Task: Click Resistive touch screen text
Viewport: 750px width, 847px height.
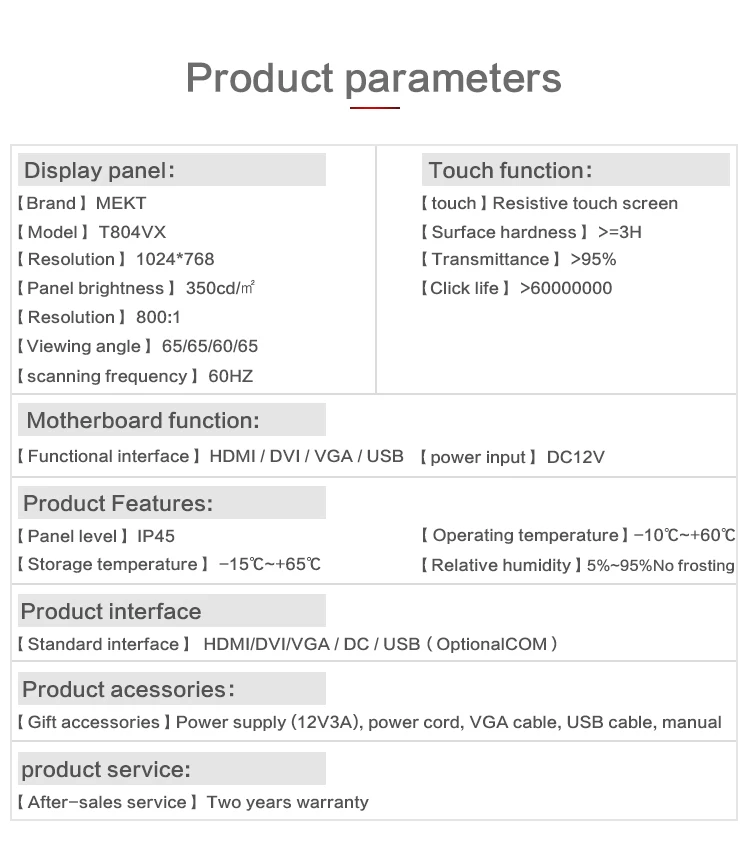Action: click(x=585, y=203)
